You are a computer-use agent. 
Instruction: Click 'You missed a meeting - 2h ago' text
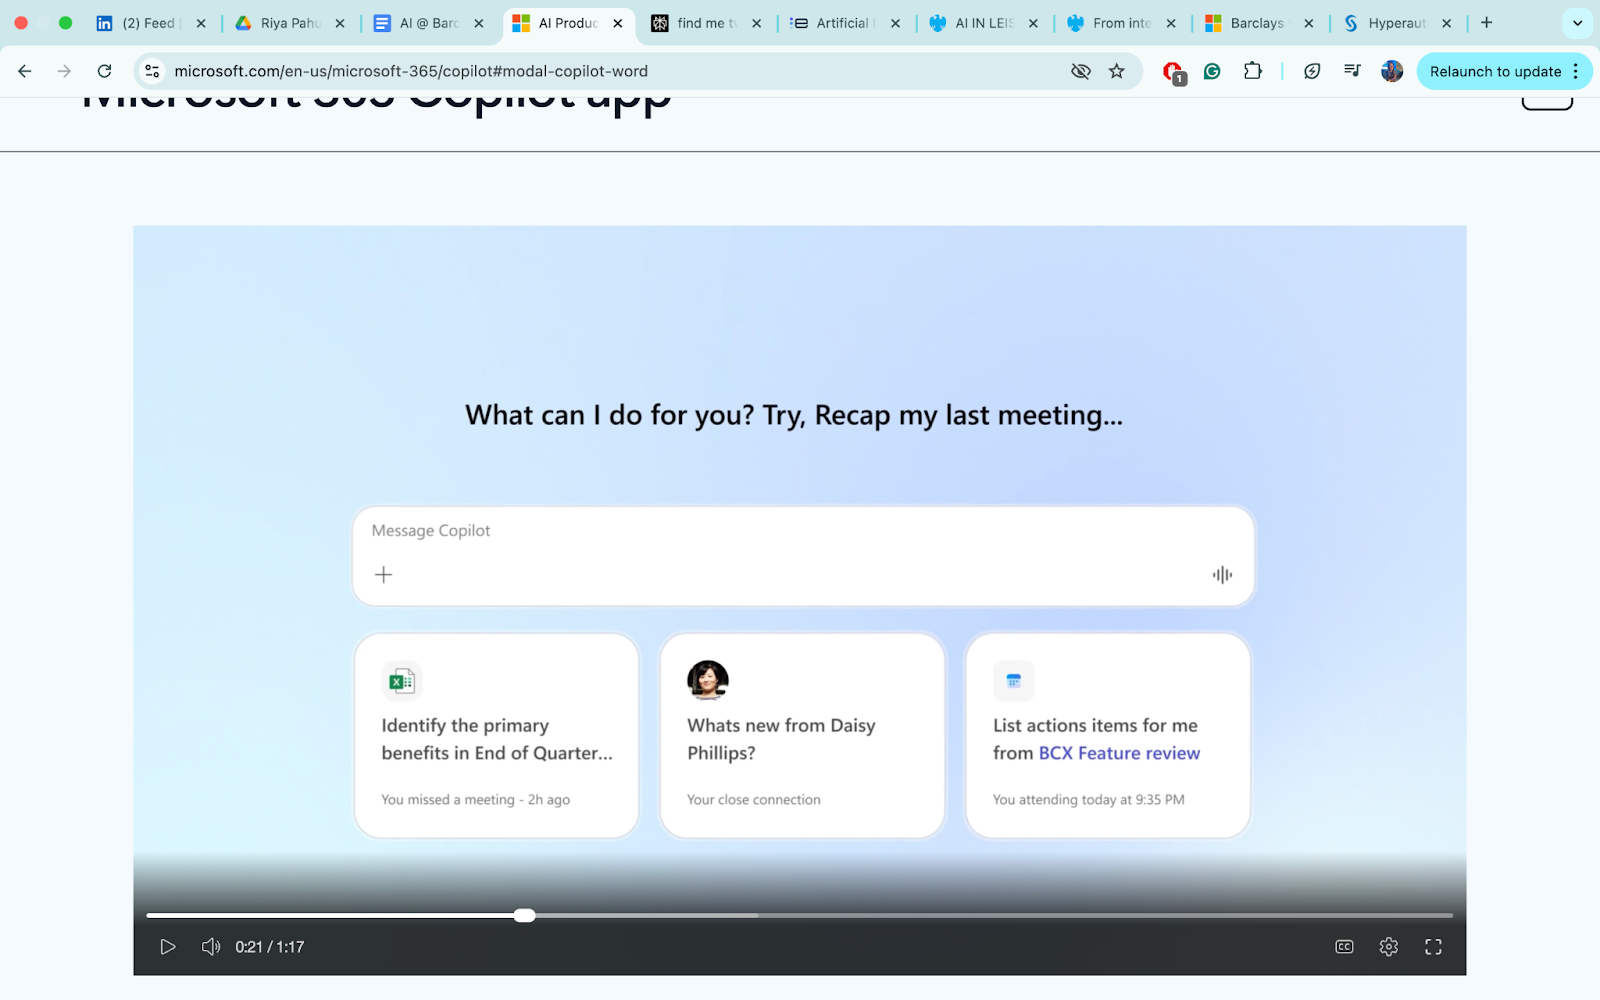(x=476, y=800)
